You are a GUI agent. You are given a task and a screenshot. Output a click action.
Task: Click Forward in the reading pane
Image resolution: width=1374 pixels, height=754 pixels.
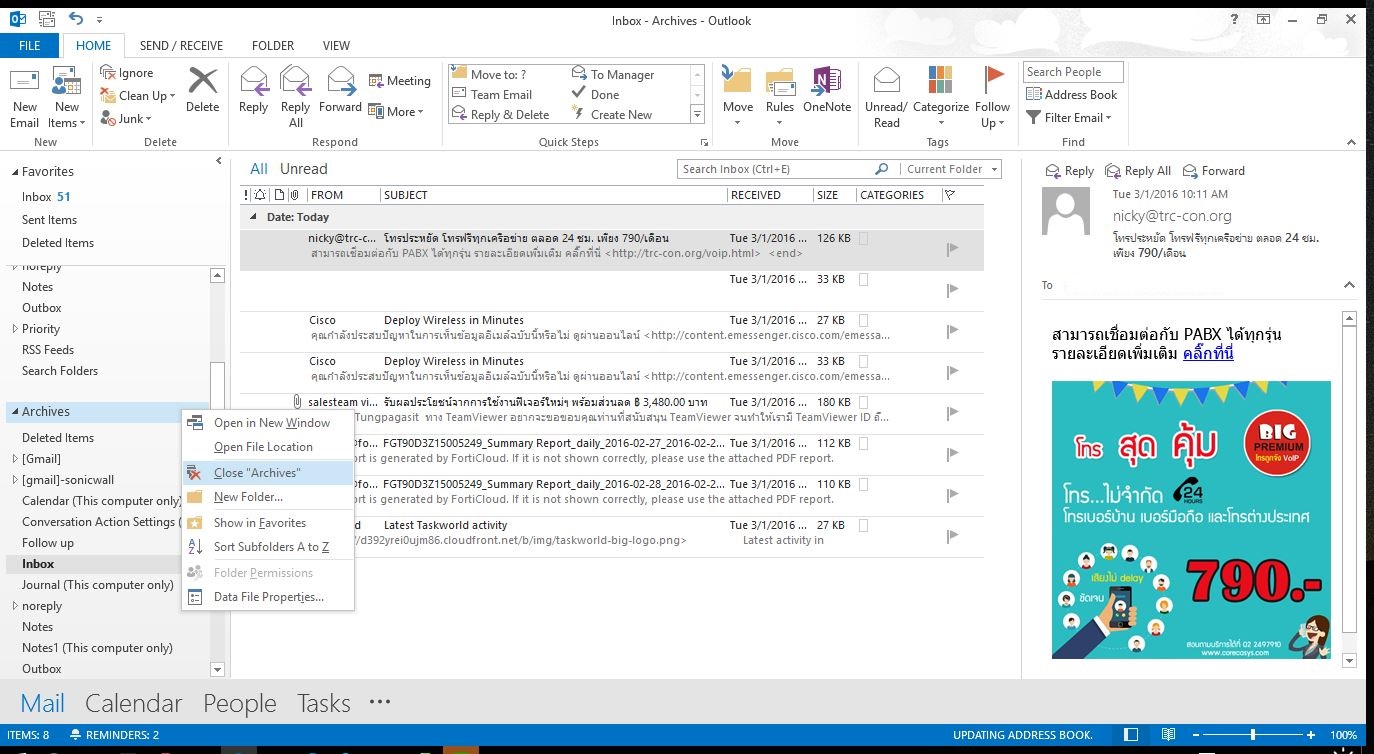tap(1213, 171)
